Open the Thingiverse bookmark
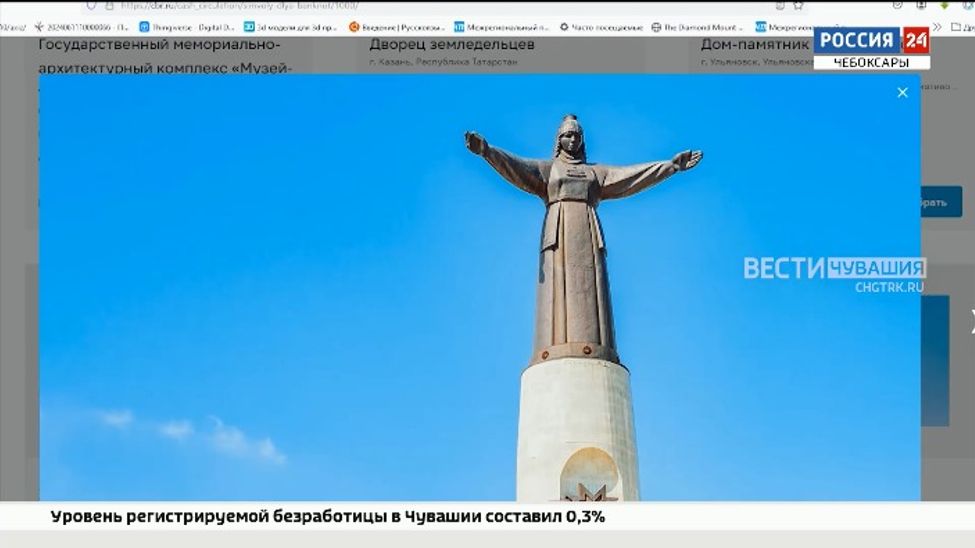 pos(187,27)
